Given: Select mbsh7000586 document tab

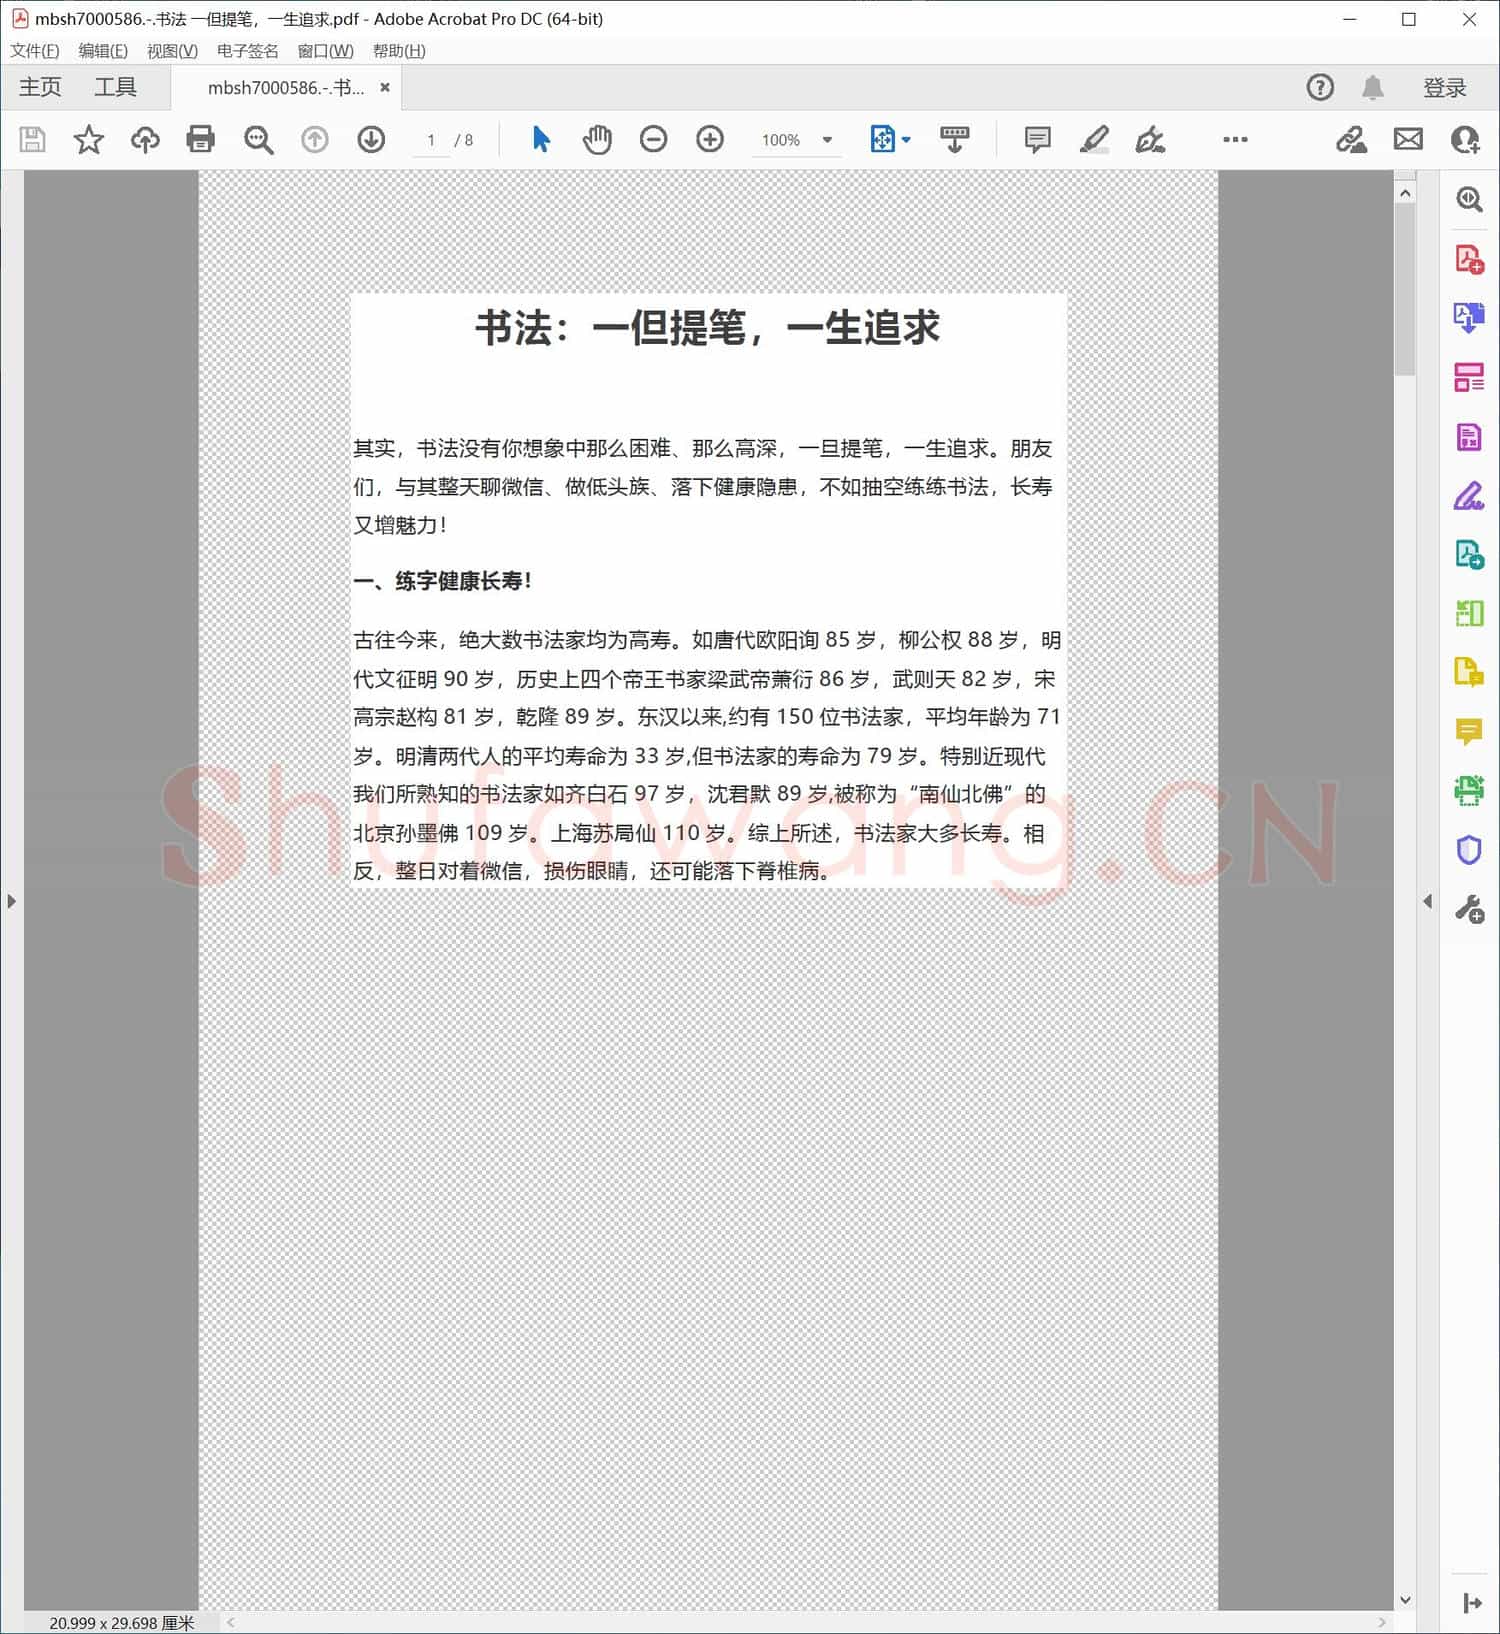Looking at the screenshot, I should click(x=285, y=88).
